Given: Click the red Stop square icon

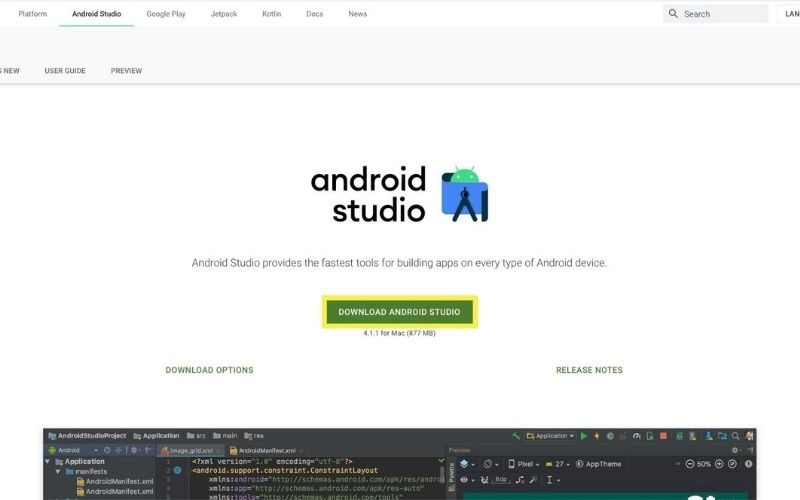Looking at the screenshot, I should [663, 436].
